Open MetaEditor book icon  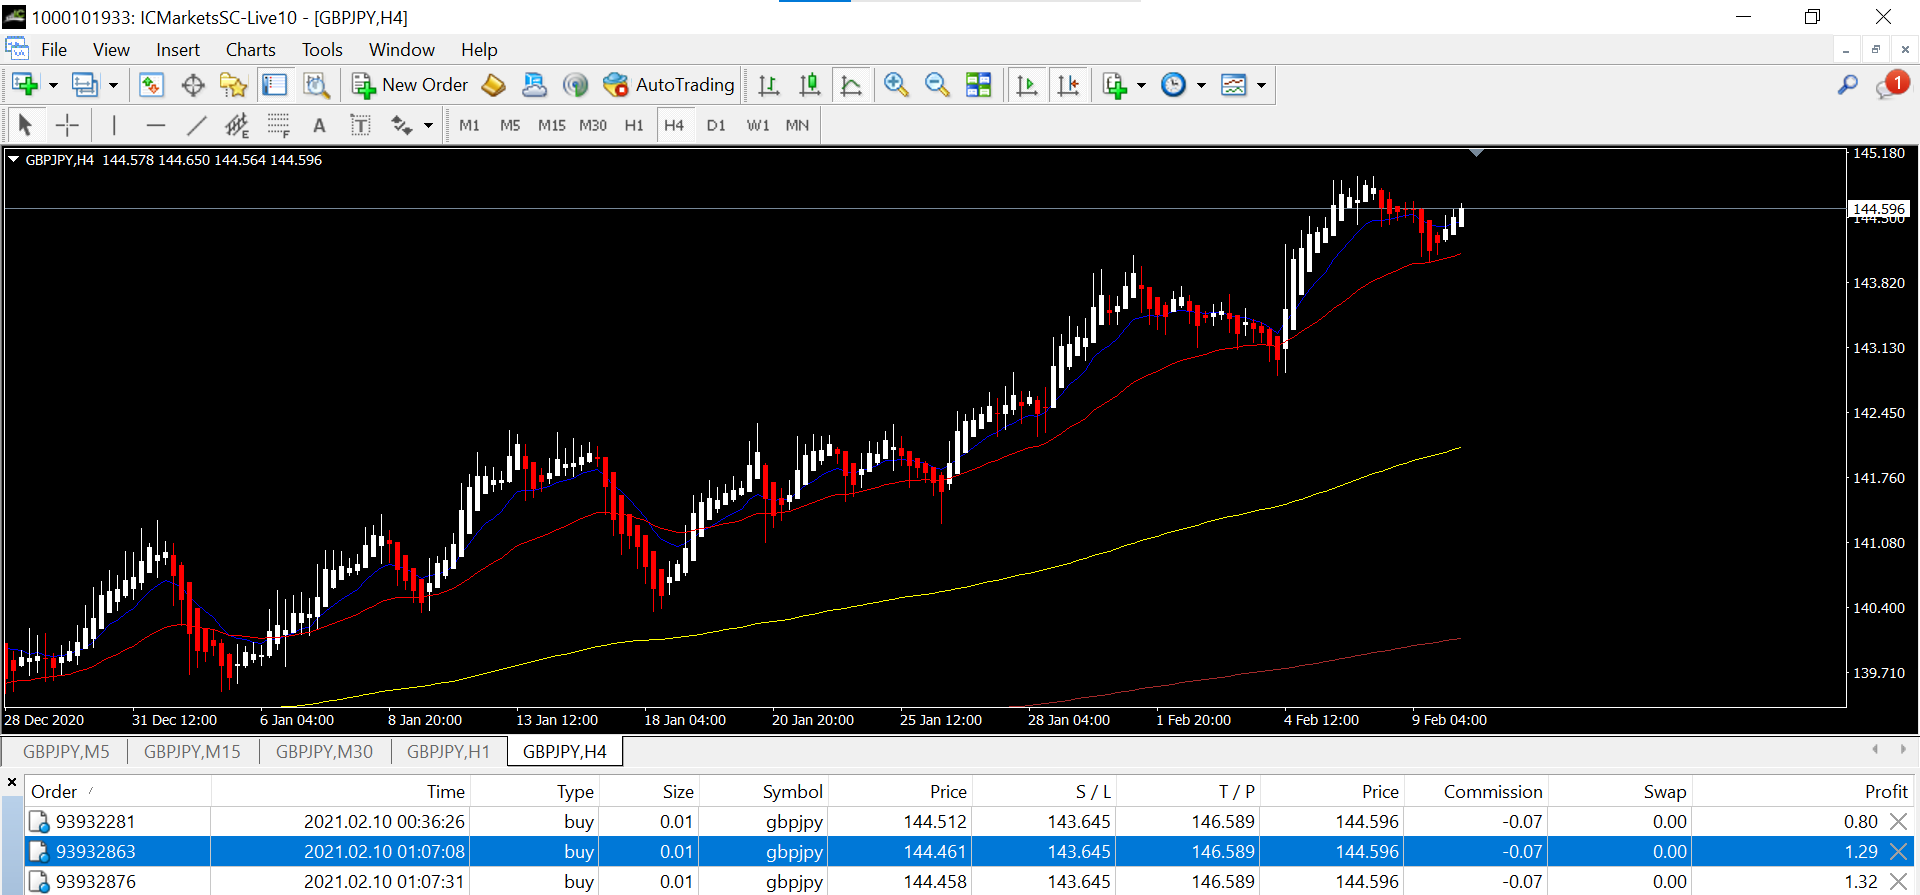[494, 85]
